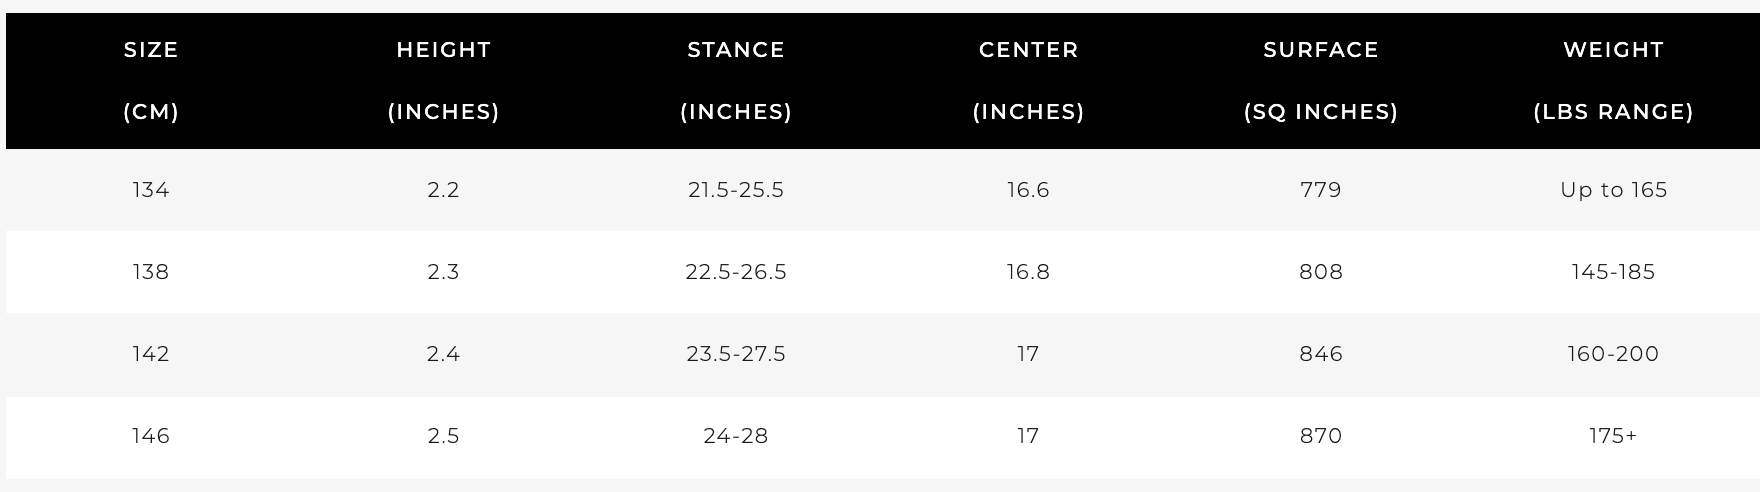Select the 146 size cell
Image resolution: width=1760 pixels, height=492 pixels.
coord(151,436)
